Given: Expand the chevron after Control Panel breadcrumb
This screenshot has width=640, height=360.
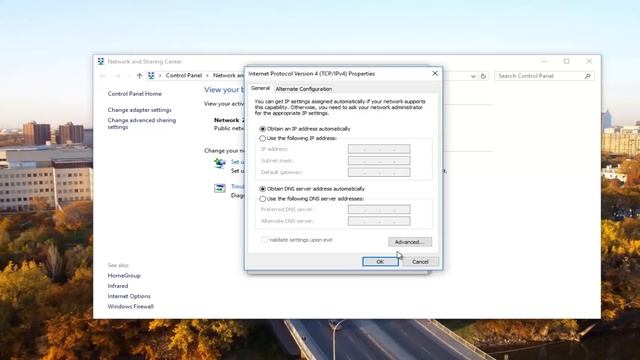Looking at the screenshot, I should (207, 76).
